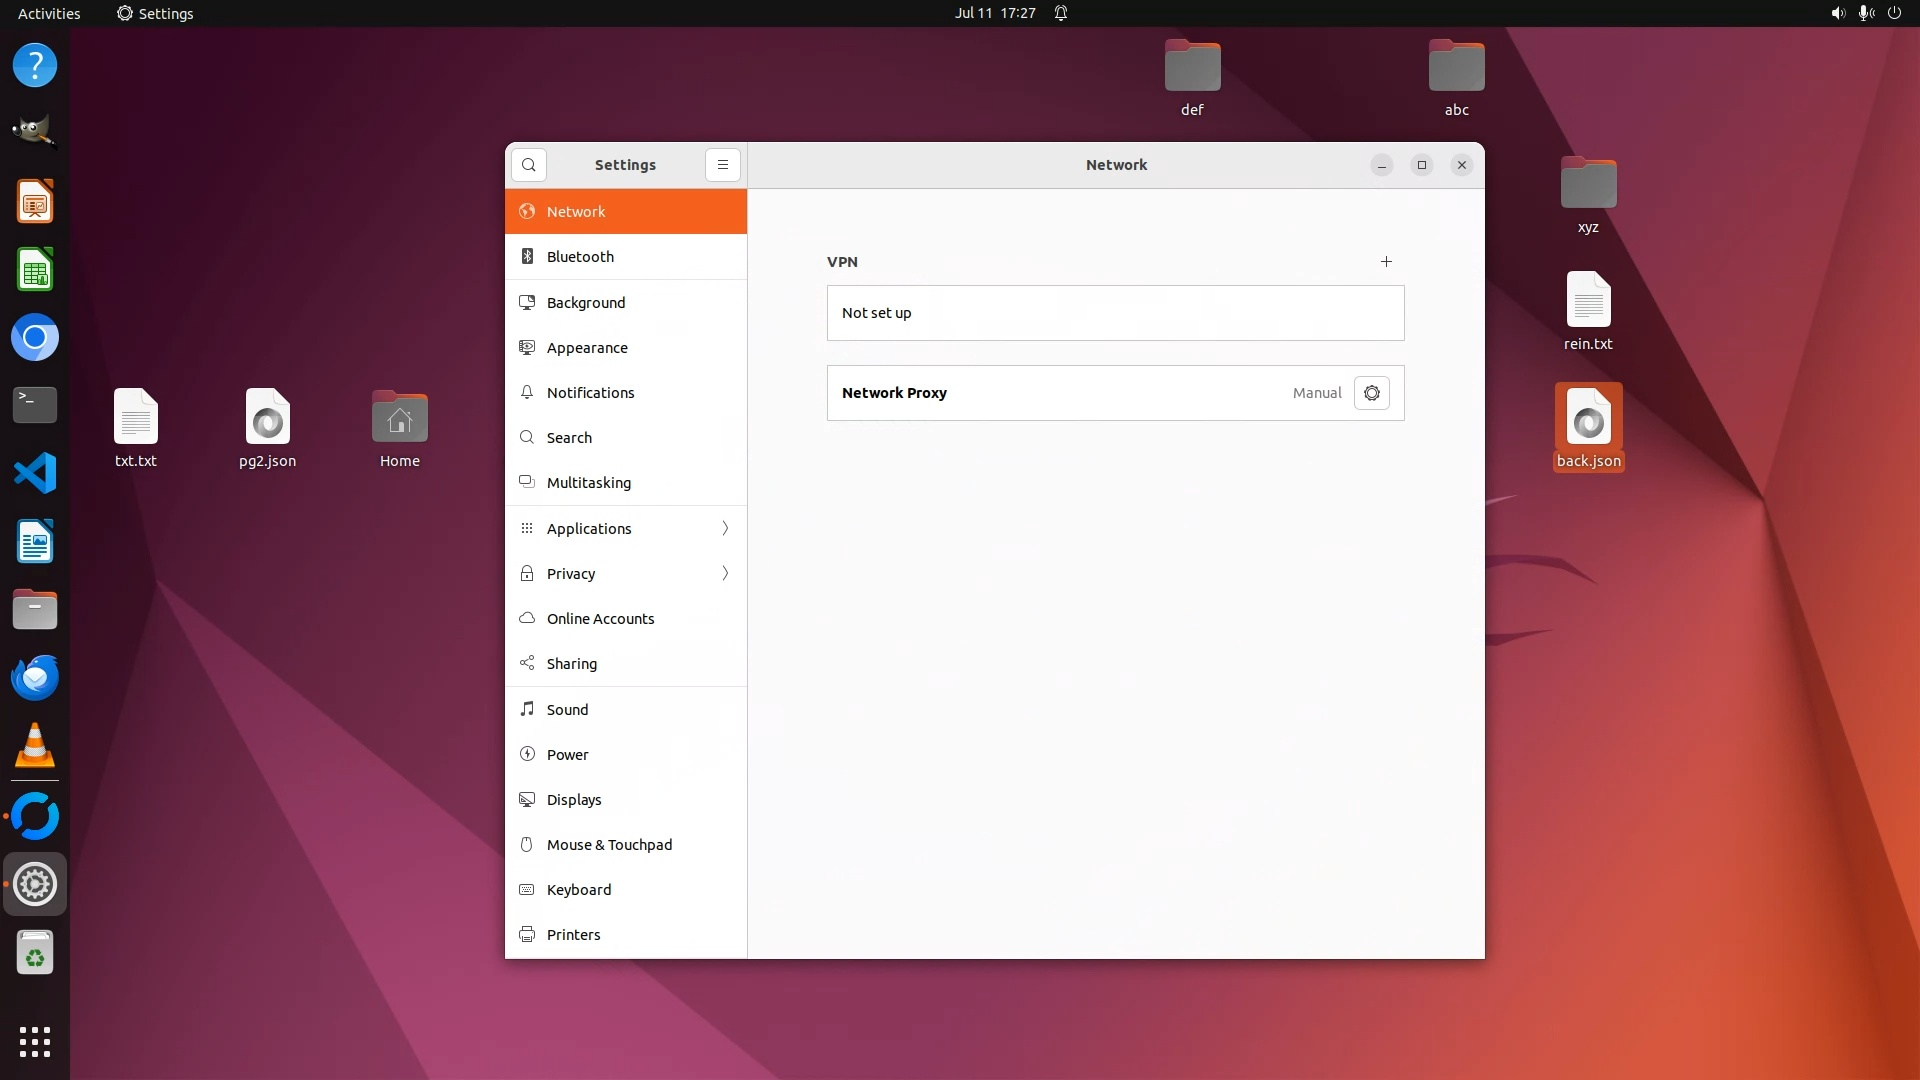
Task: Open Network Proxy gear settings
Action: (x=1371, y=393)
